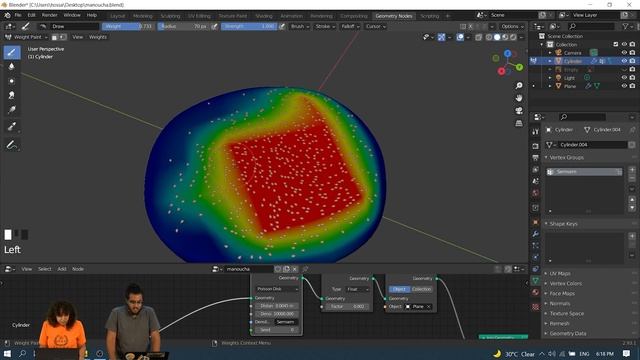Click the Plane object field in node
This screenshot has height=360, width=640.
(418, 307)
